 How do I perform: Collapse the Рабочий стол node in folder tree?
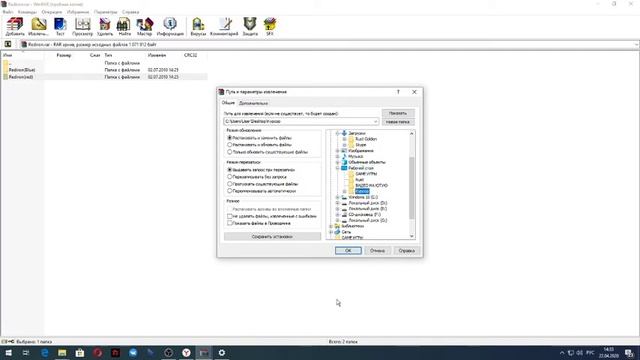(338, 168)
